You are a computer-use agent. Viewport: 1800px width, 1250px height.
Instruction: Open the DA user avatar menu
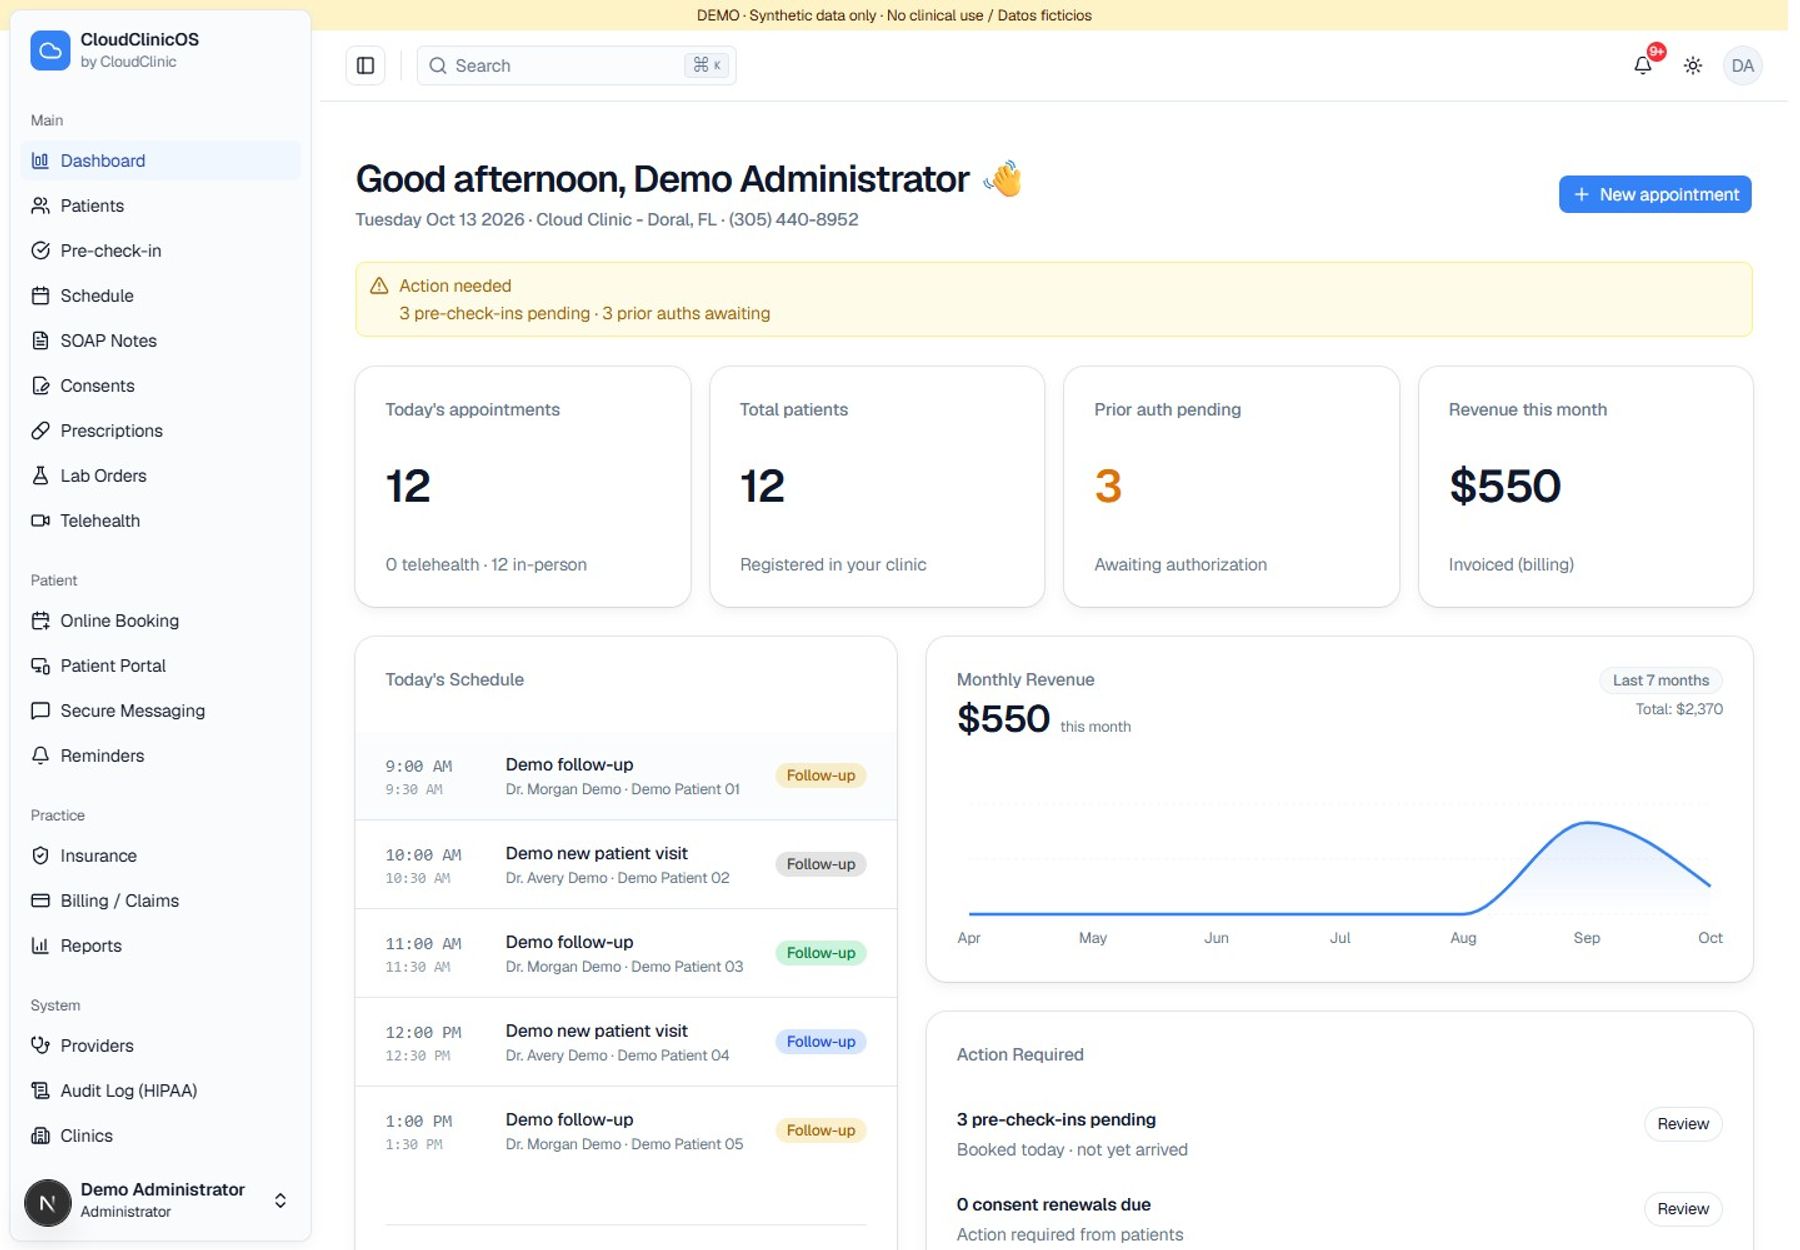[1742, 65]
